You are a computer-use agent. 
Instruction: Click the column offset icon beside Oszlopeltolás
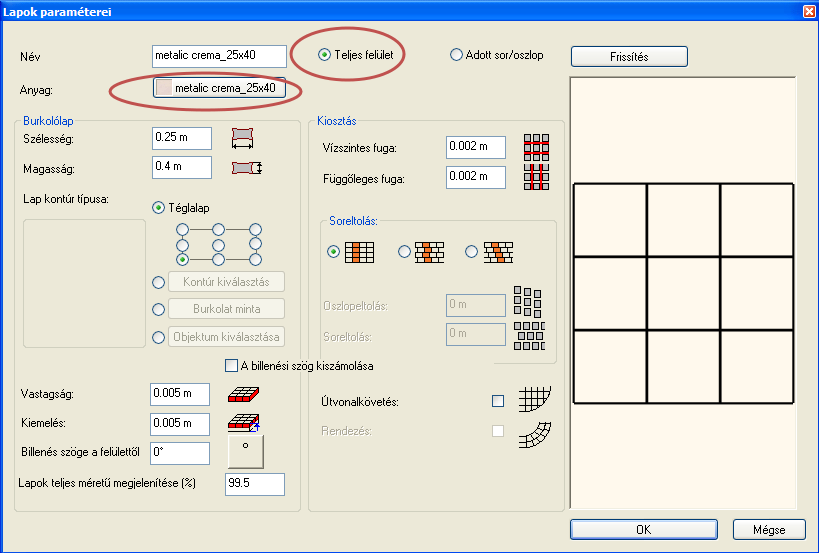coord(527,301)
